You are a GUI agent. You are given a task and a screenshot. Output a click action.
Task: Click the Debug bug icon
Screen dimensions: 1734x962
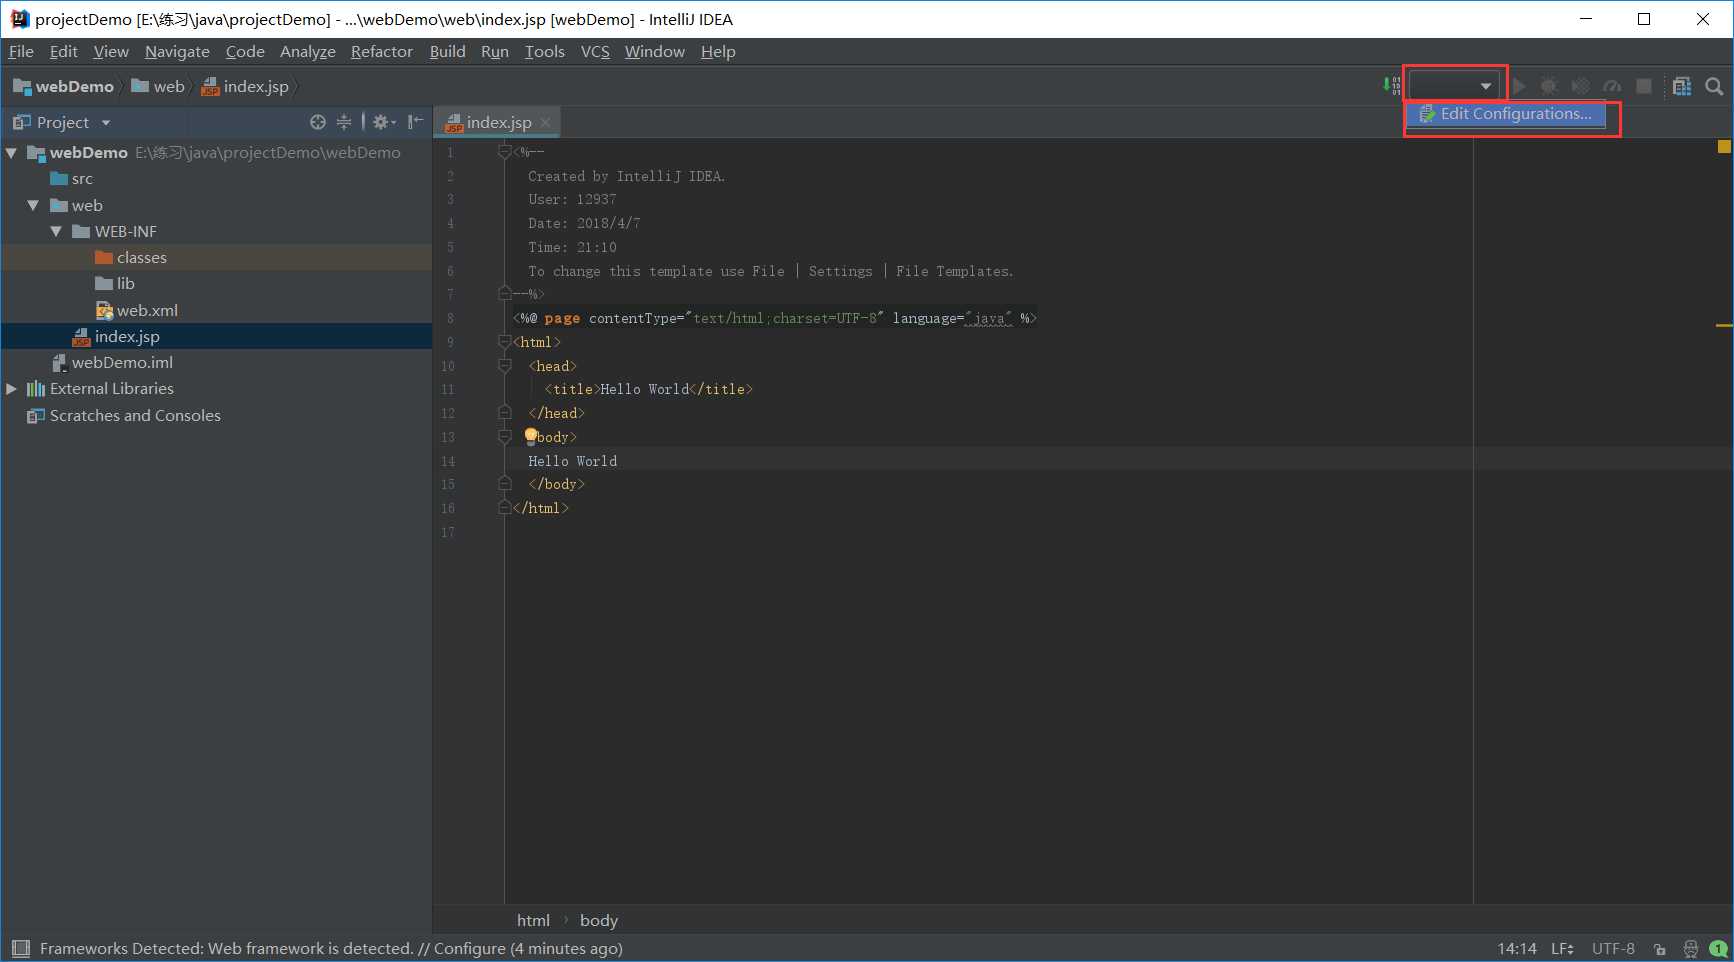(1549, 86)
